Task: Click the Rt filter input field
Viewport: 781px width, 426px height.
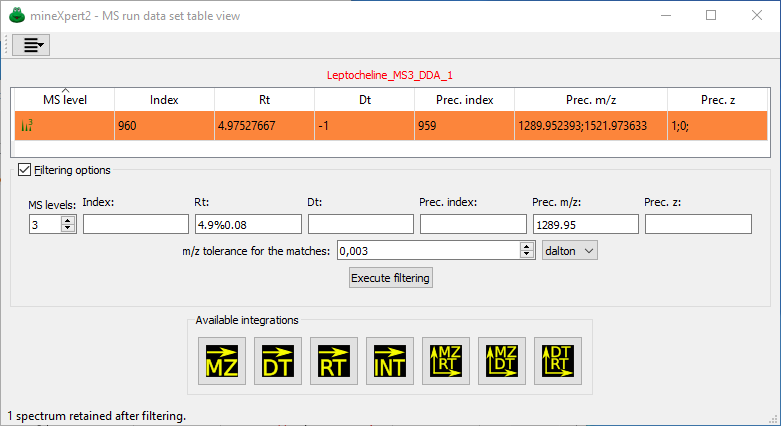Action: [x=247, y=225]
